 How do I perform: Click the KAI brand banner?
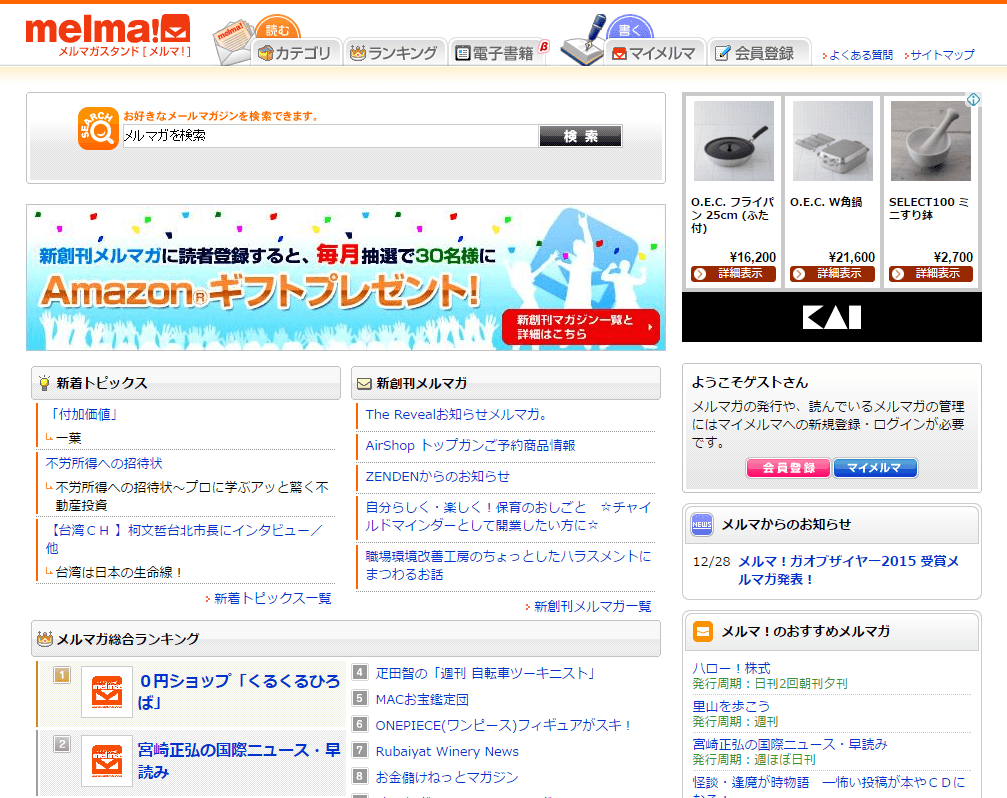[x=832, y=317]
